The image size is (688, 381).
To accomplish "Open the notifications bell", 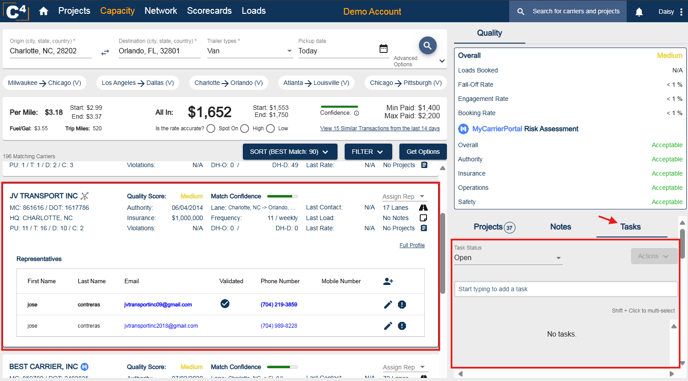I will point(639,12).
